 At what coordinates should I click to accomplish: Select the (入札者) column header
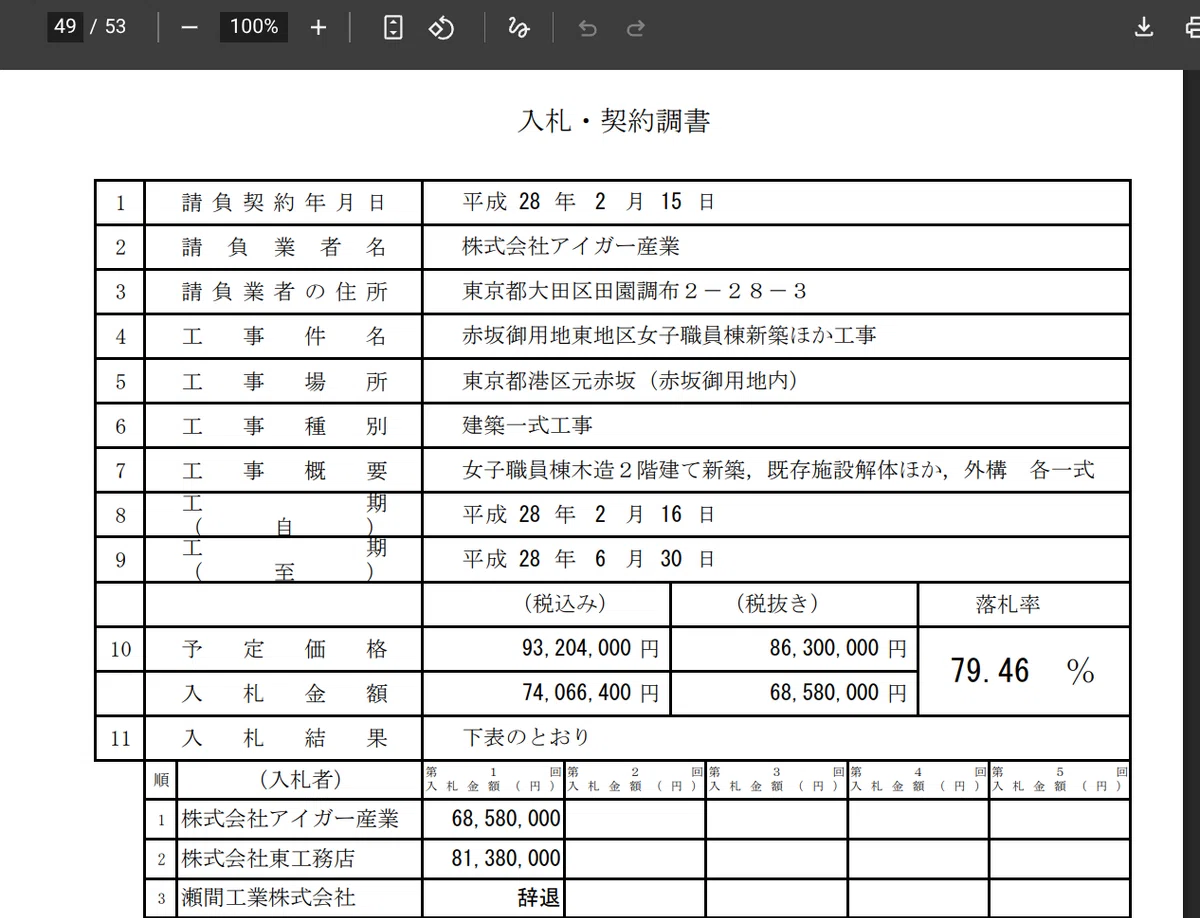pyautogui.click(x=300, y=779)
